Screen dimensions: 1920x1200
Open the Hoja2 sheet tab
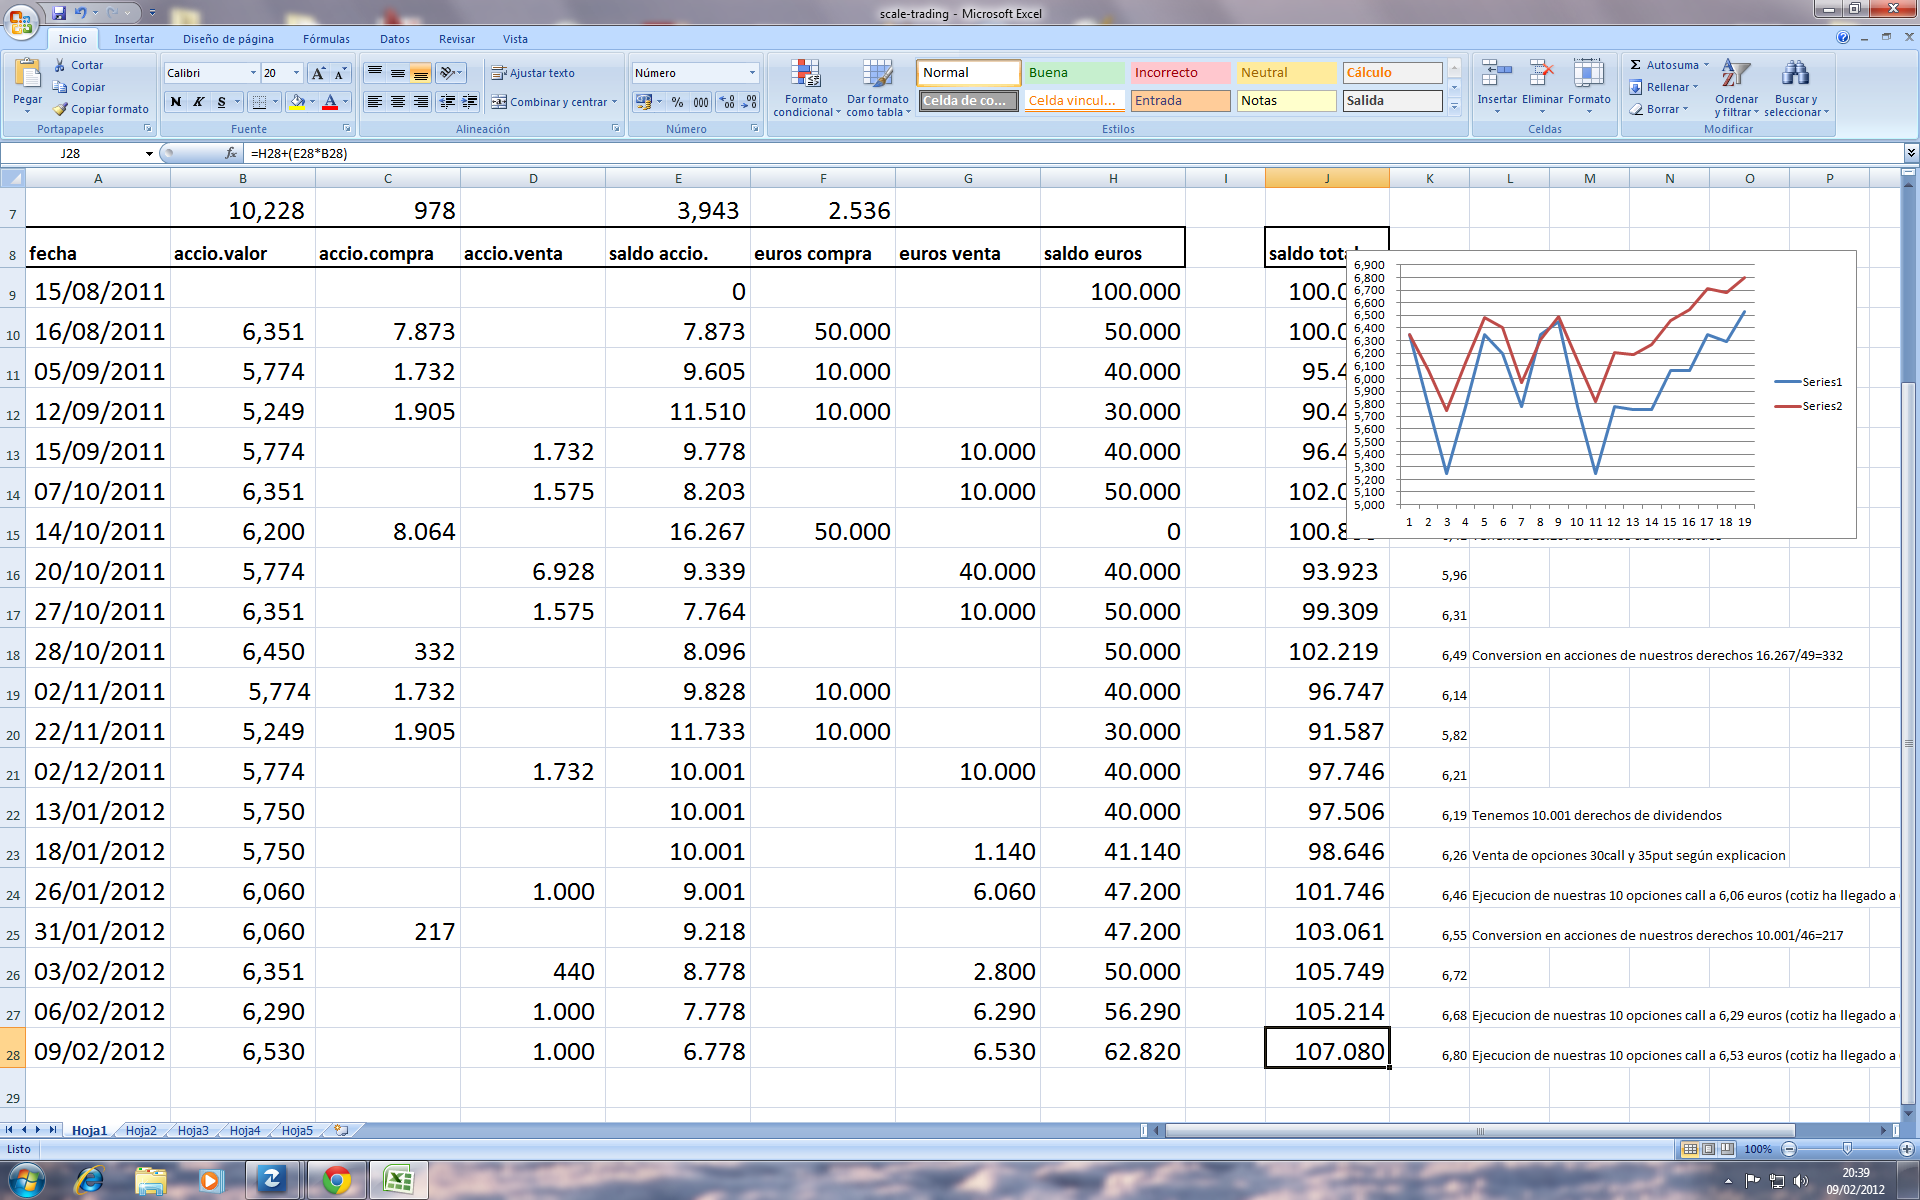tap(141, 1130)
